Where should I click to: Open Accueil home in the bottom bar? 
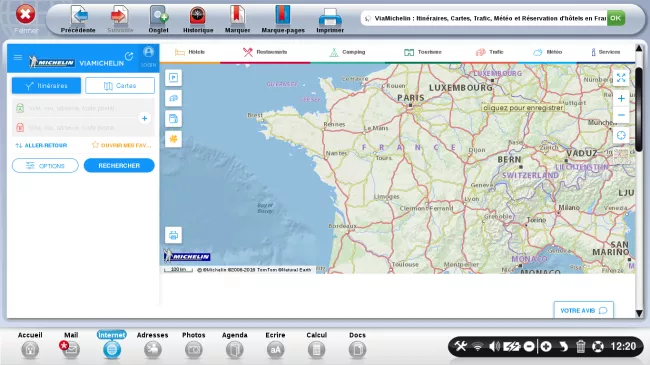pyautogui.click(x=30, y=345)
